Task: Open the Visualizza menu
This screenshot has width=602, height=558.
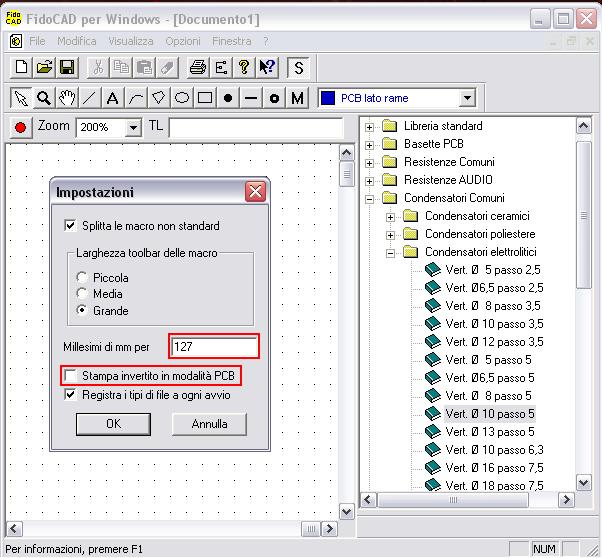Action: [x=131, y=41]
